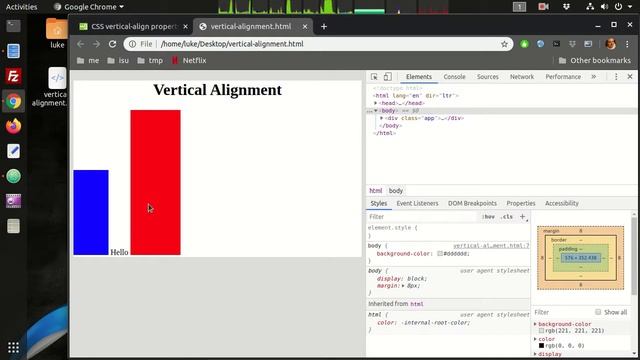Open the isu bookmarks folder
This screenshot has height=360, width=640.
pyautogui.click(x=118, y=60)
